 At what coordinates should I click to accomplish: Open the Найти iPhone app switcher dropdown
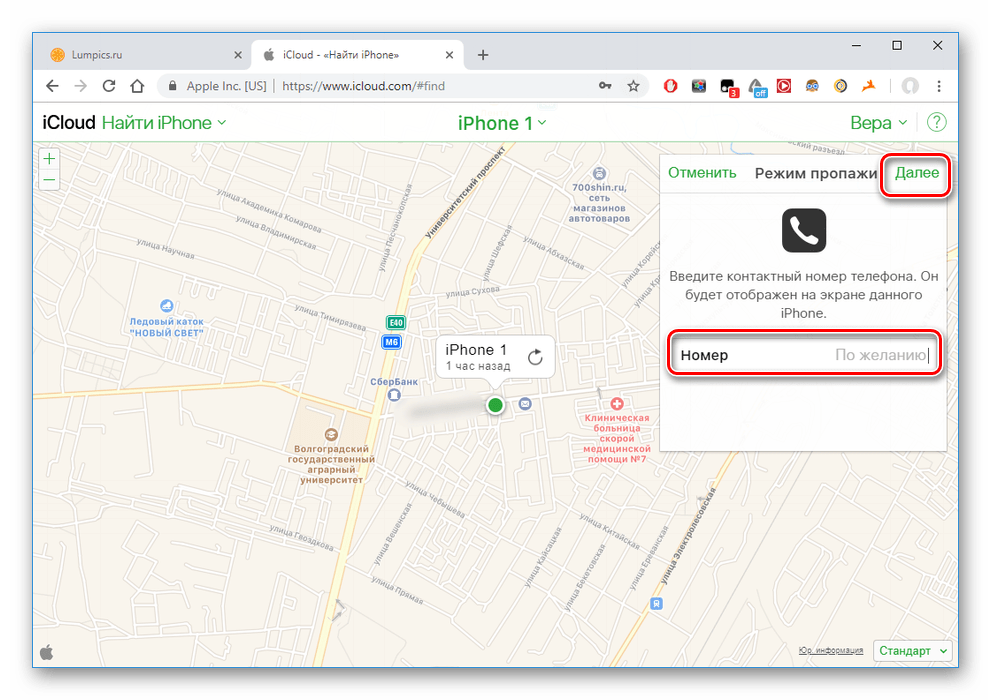pyautogui.click(x=164, y=123)
